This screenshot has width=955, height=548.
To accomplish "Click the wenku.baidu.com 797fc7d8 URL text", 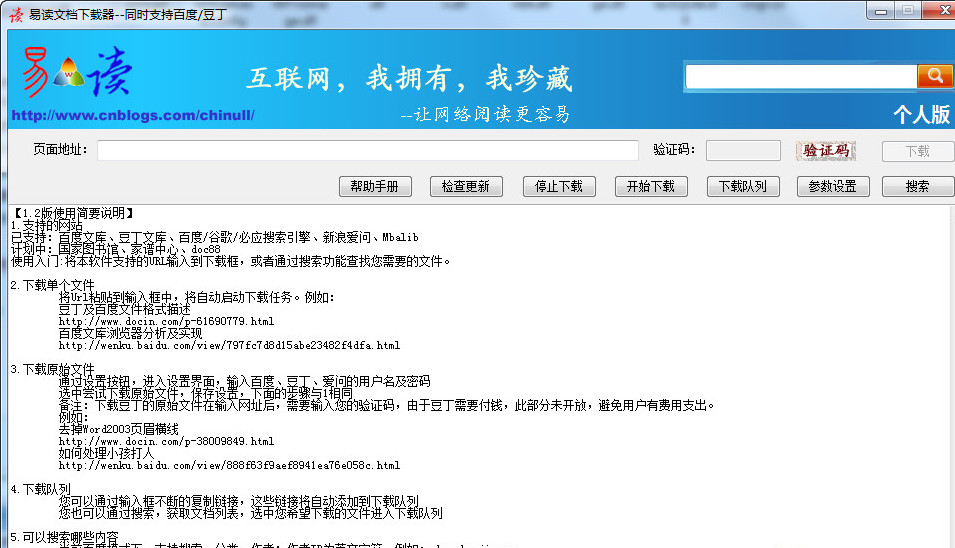I will 229,345.
